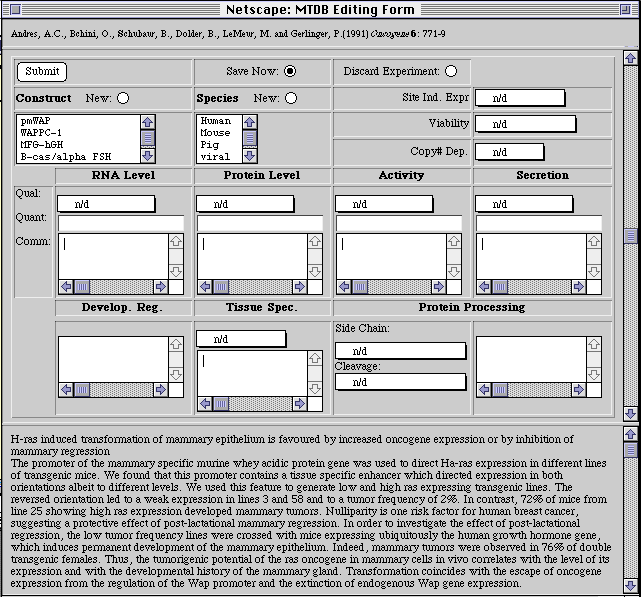
Task: Click Construct list scroll up arrow
Action: [148, 122]
